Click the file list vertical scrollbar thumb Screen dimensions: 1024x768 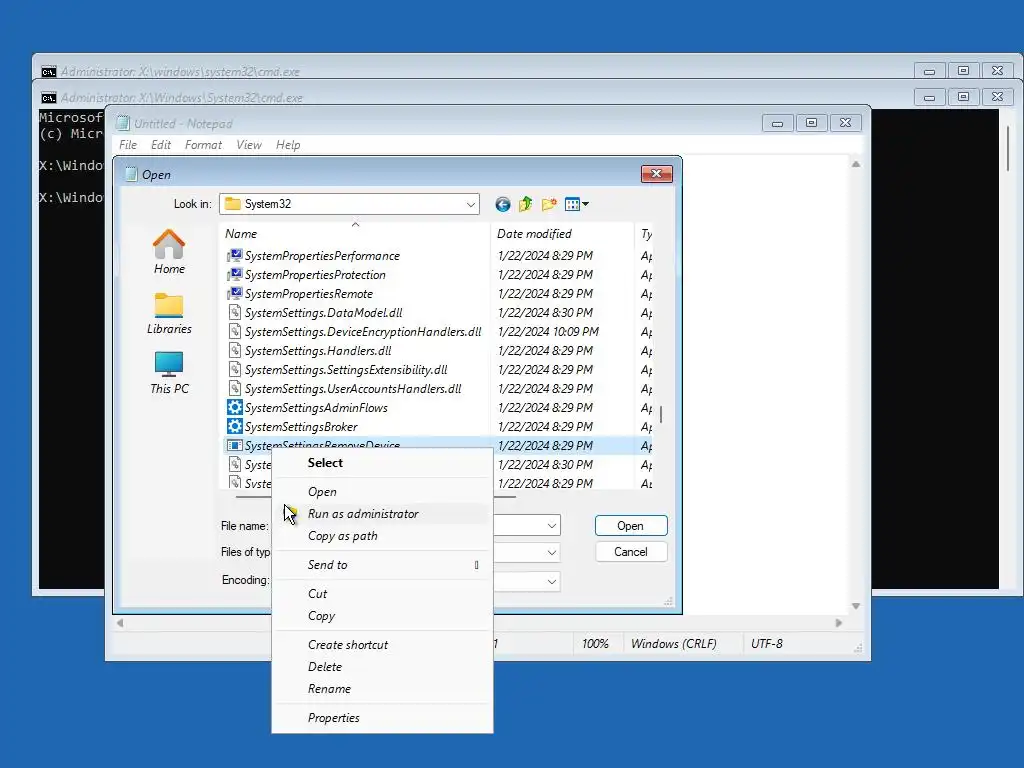click(x=661, y=414)
